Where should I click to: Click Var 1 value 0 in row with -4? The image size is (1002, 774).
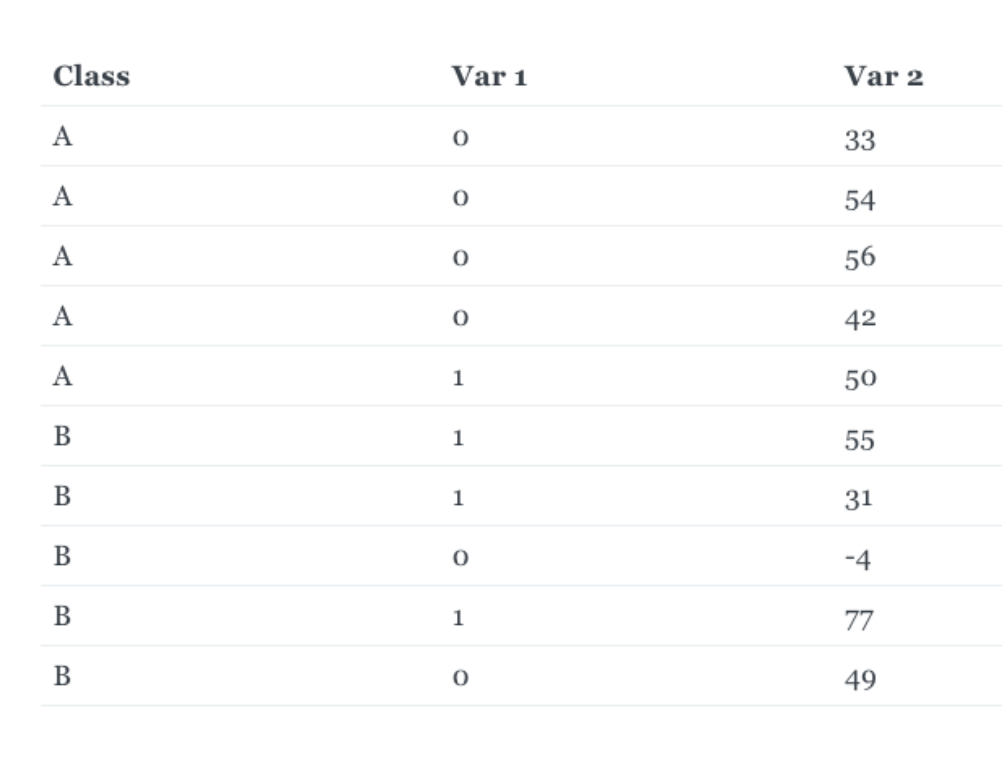(x=461, y=557)
